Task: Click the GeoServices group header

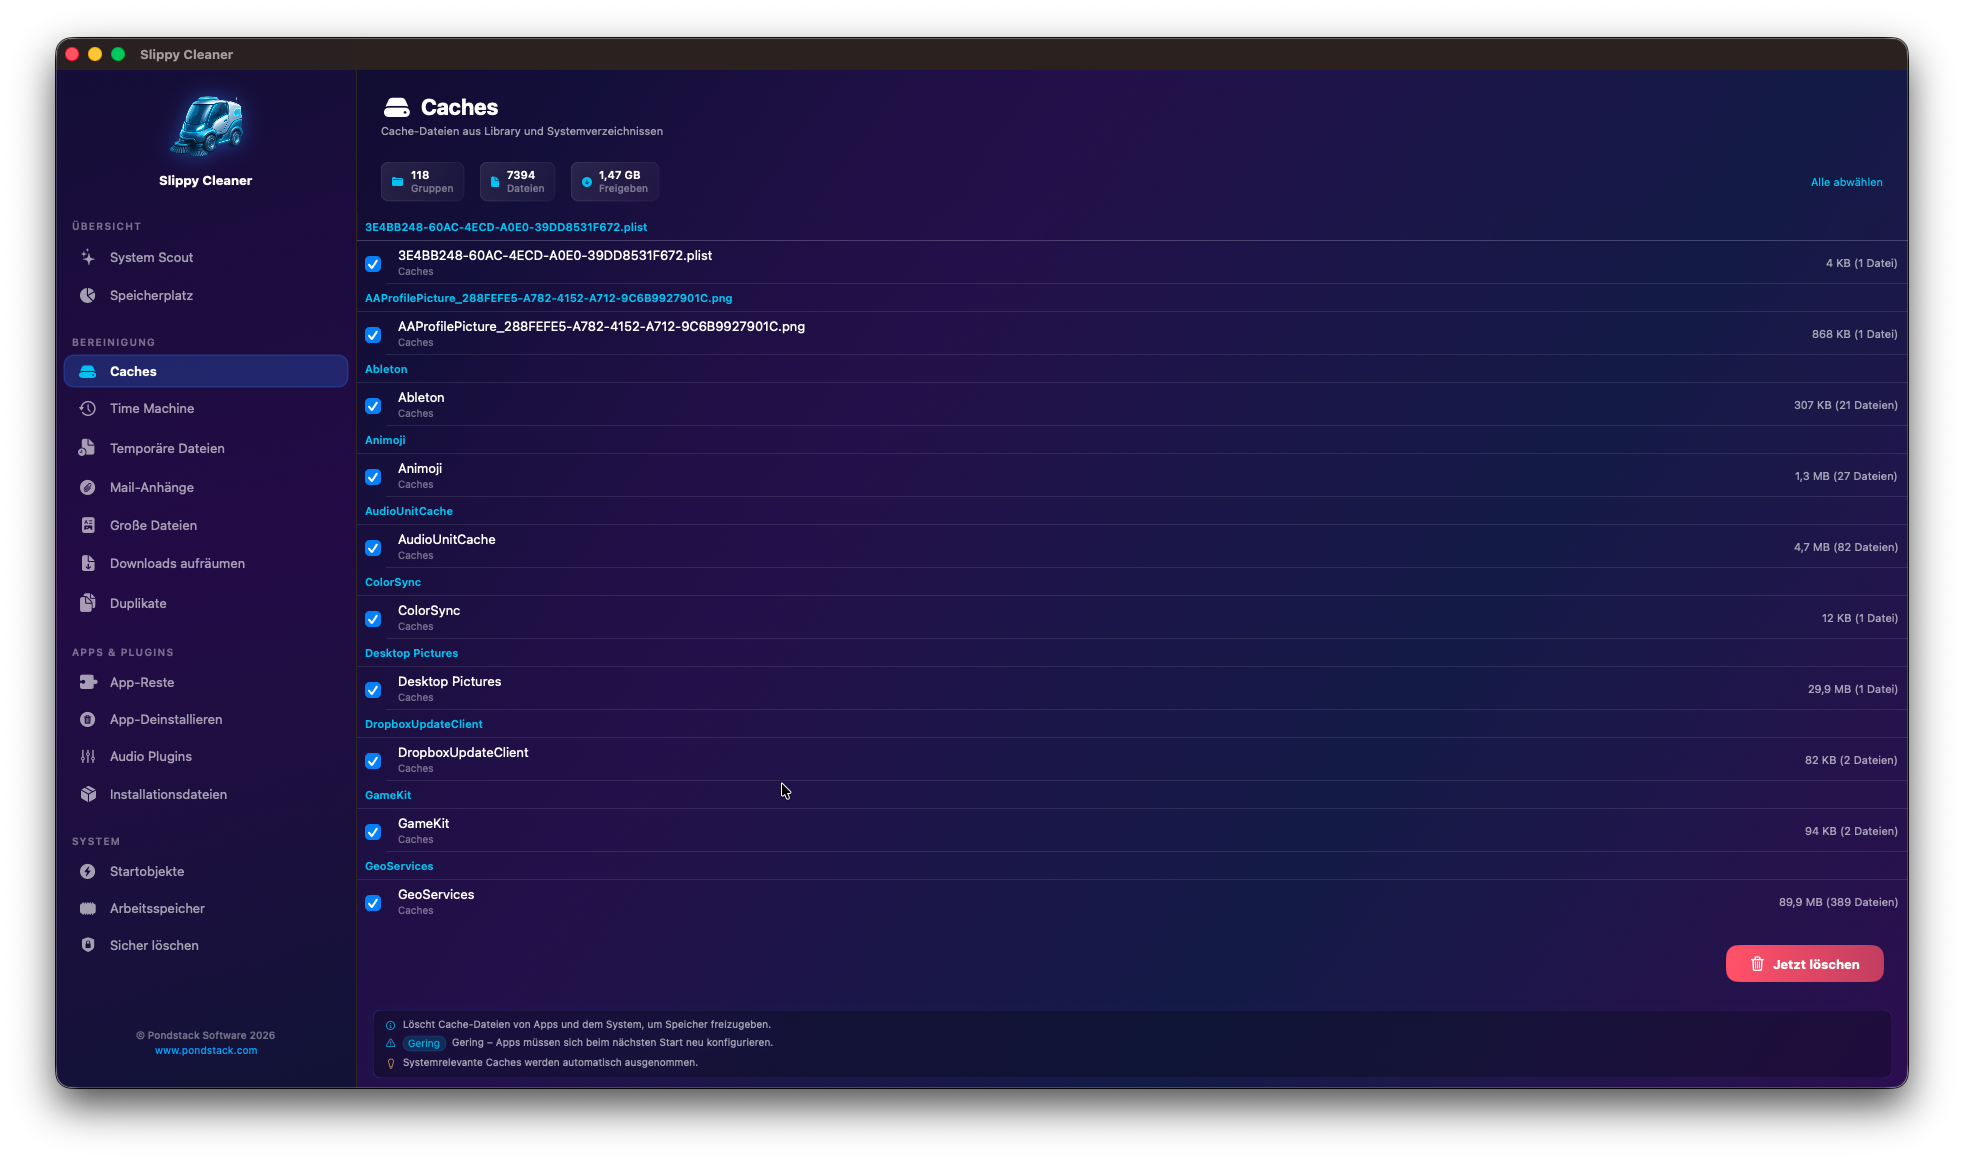Action: (x=399, y=866)
